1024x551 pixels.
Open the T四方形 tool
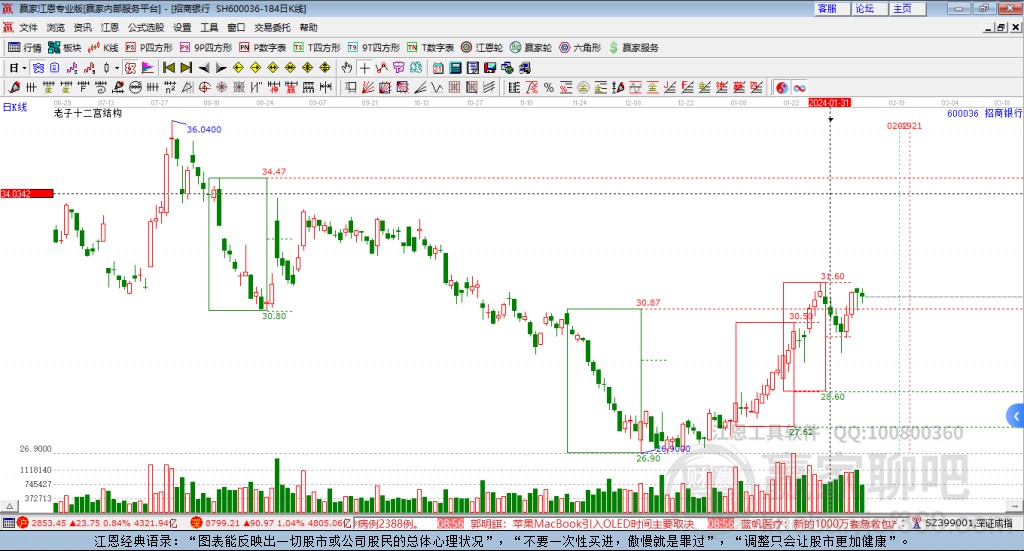coord(317,48)
